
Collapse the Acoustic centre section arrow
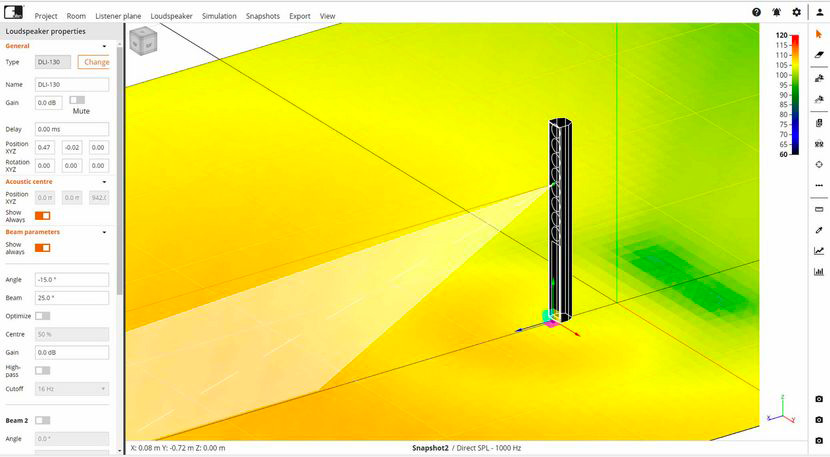104,182
